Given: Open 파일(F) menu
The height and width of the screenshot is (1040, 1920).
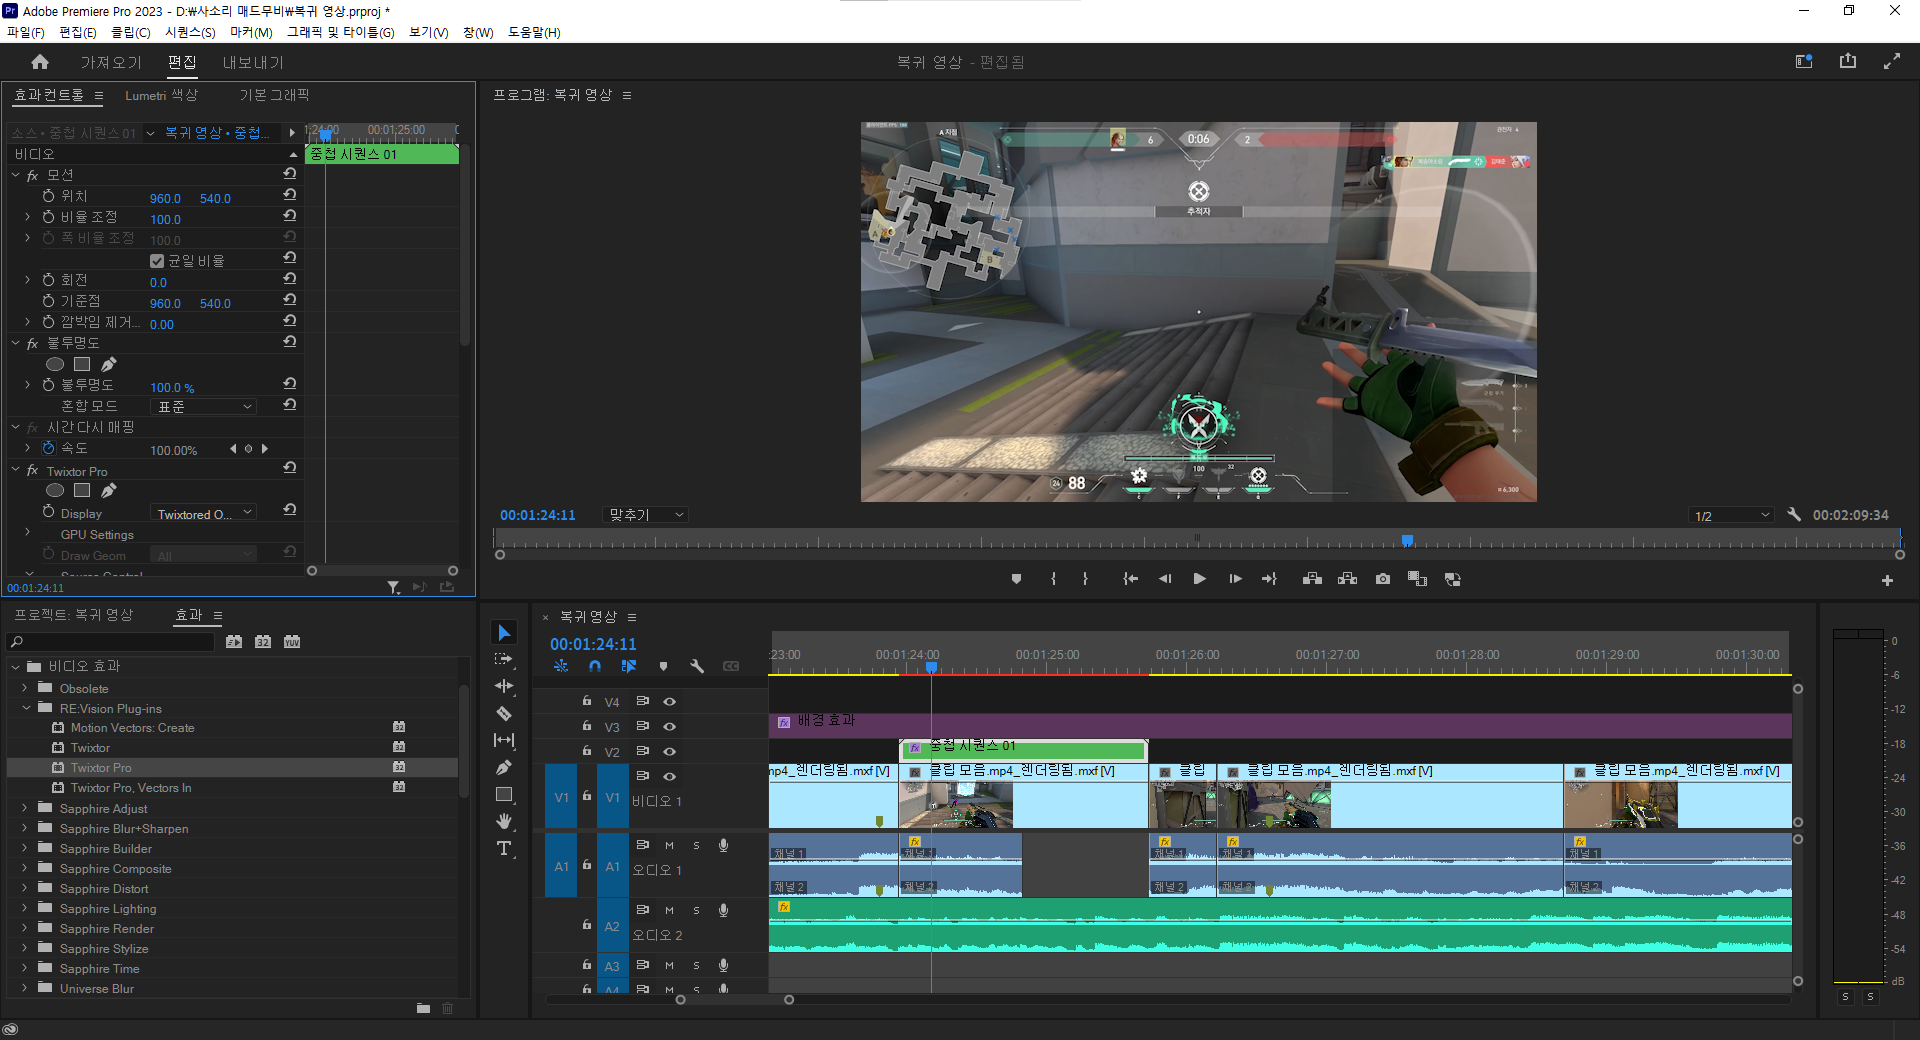Looking at the screenshot, I should pos(26,32).
